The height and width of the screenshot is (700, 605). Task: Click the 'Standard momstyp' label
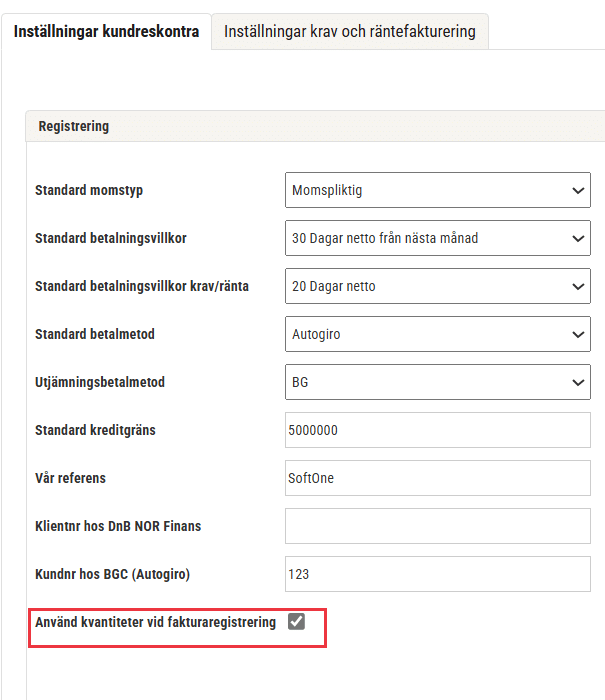click(x=89, y=190)
